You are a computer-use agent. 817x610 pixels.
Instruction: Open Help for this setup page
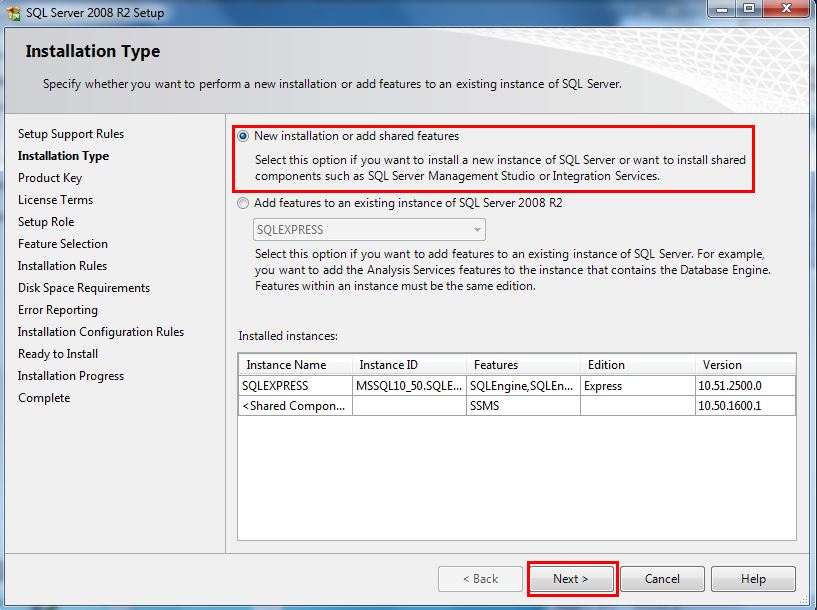pyautogui.click(x=753, y=579)
